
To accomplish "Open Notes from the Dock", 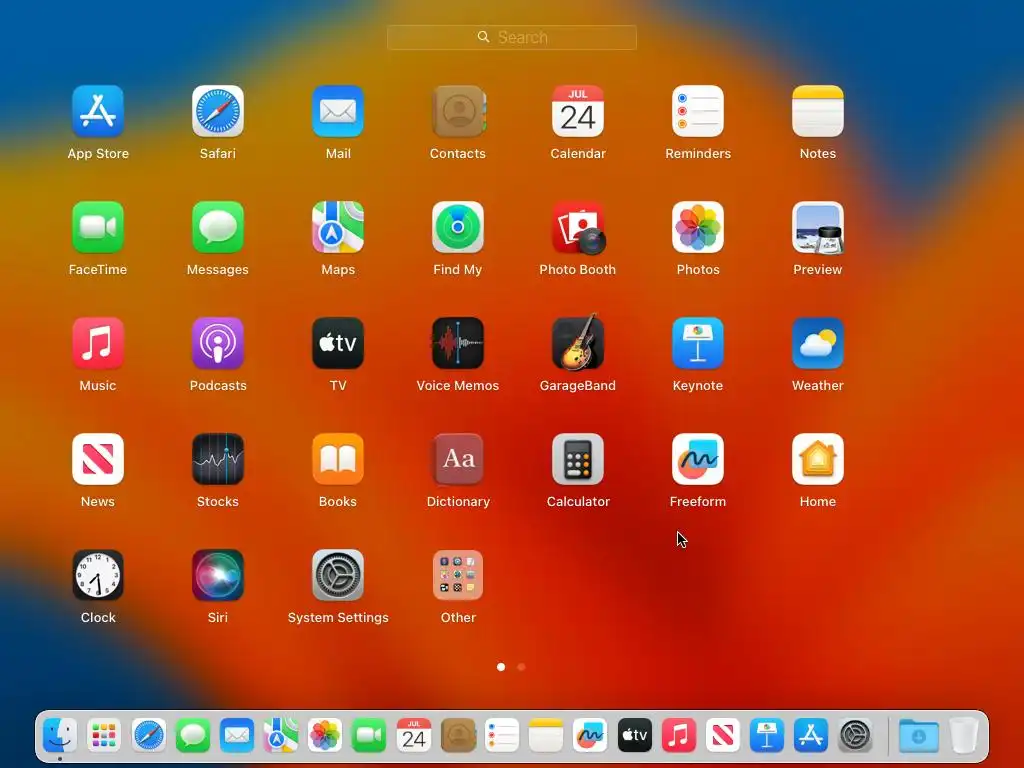I will click(x=546, y=736).
